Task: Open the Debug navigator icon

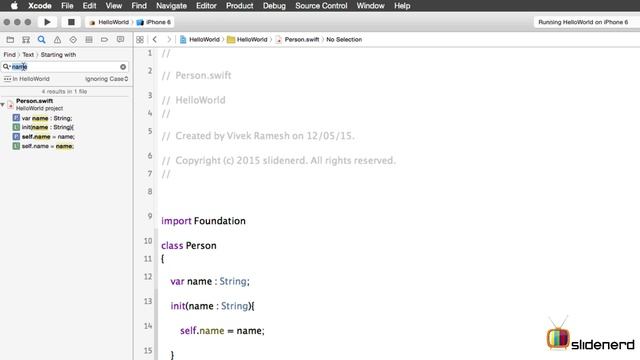Action: [89, 40]
